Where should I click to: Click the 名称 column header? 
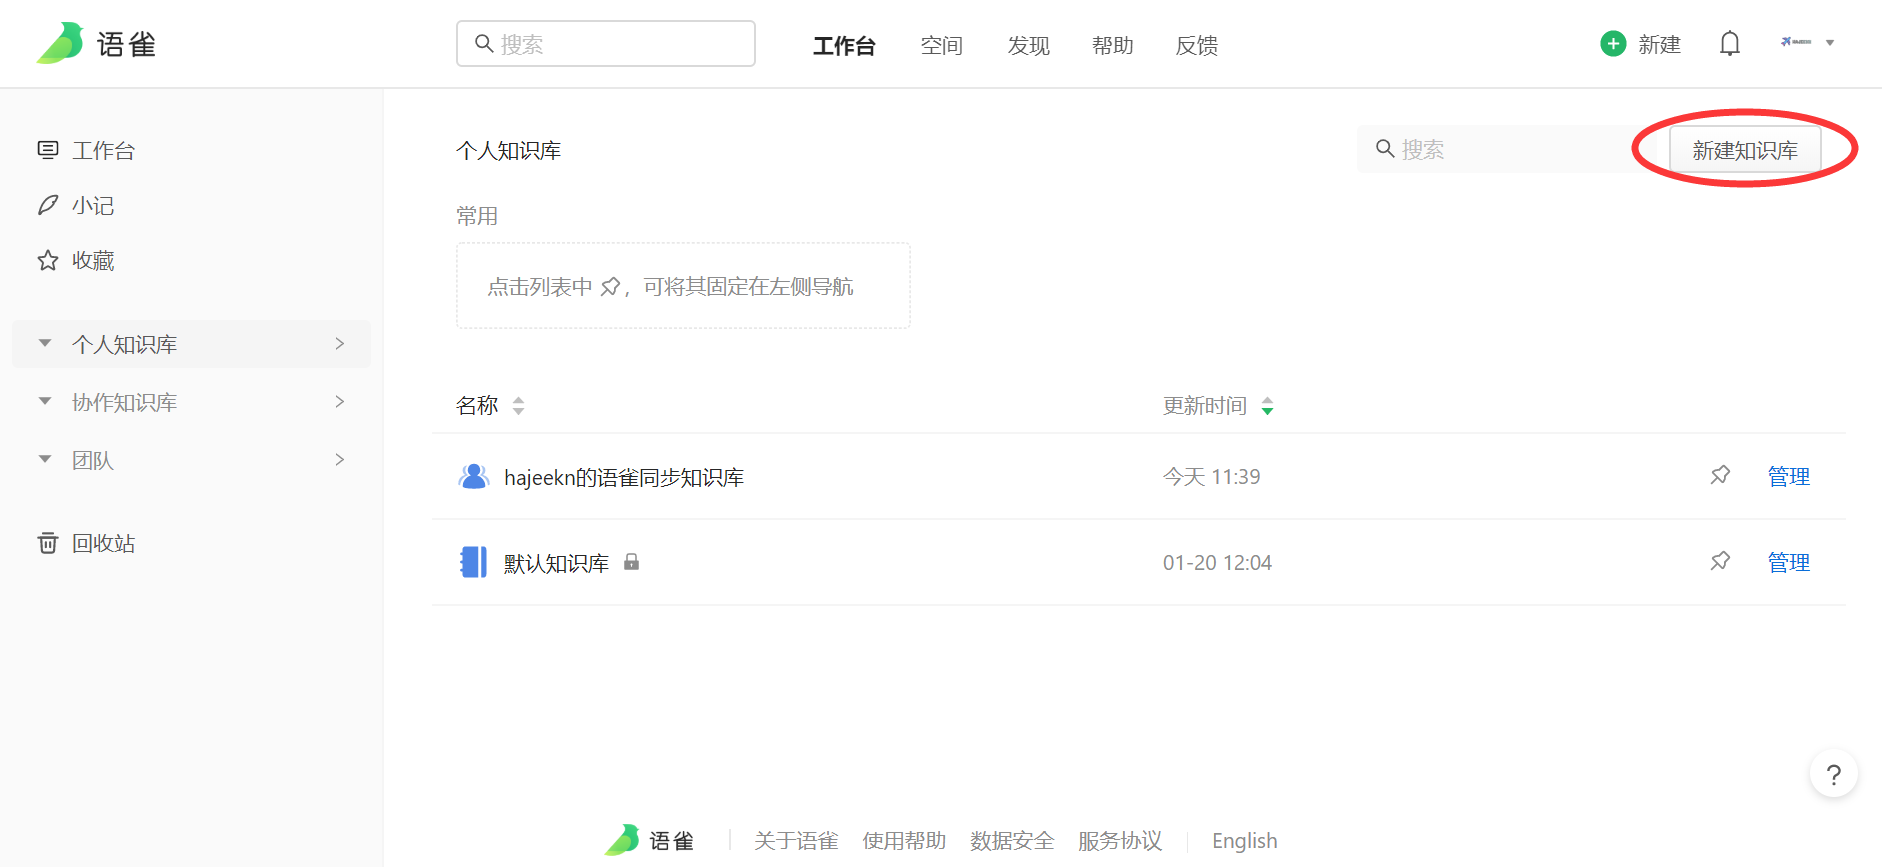477,405
